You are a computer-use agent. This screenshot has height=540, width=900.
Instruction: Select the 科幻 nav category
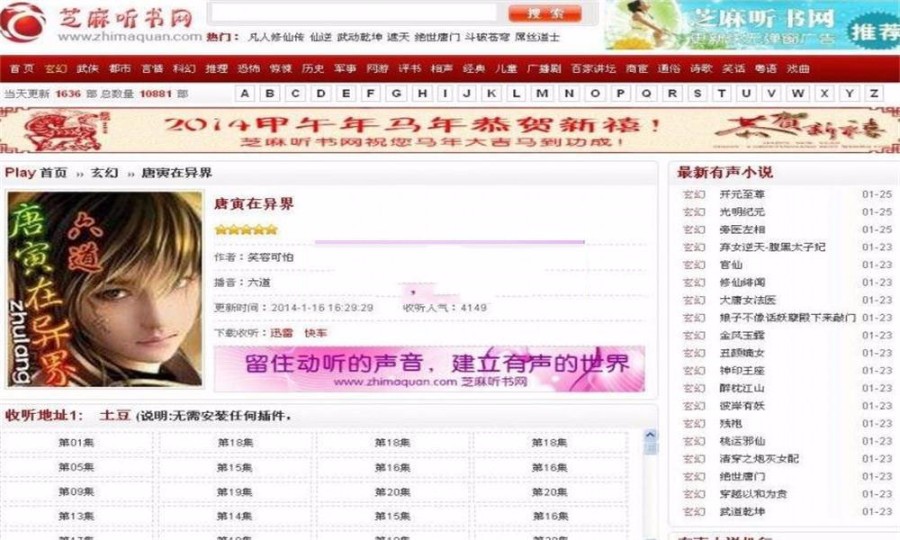tap(184, 69)
